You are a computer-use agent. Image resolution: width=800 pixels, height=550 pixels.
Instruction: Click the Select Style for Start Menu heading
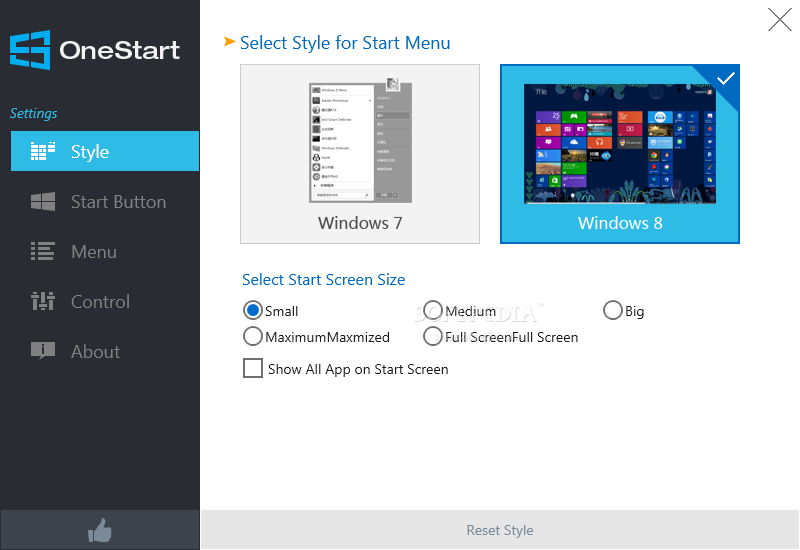tap(345, 43)
